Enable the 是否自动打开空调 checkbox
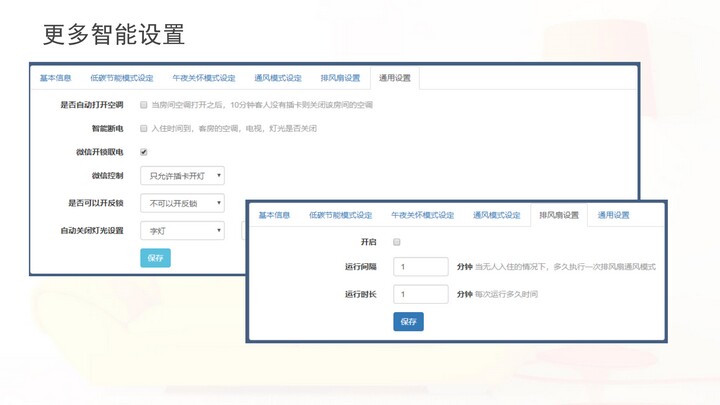The height and width of the screenshot is (405, 720). coord(144,105)
